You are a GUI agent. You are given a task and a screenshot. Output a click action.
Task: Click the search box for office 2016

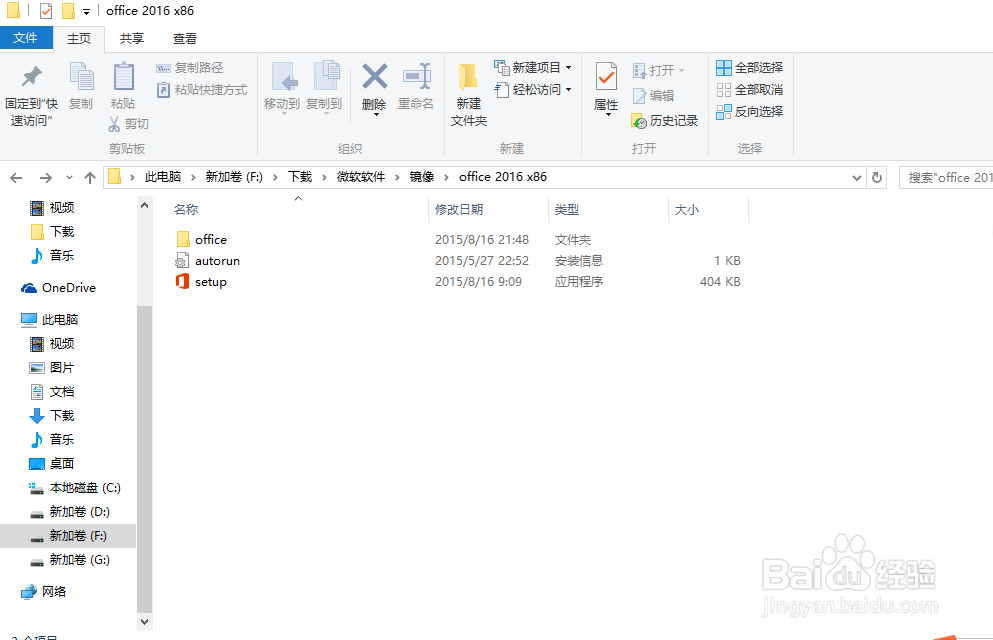coord(946,178)
